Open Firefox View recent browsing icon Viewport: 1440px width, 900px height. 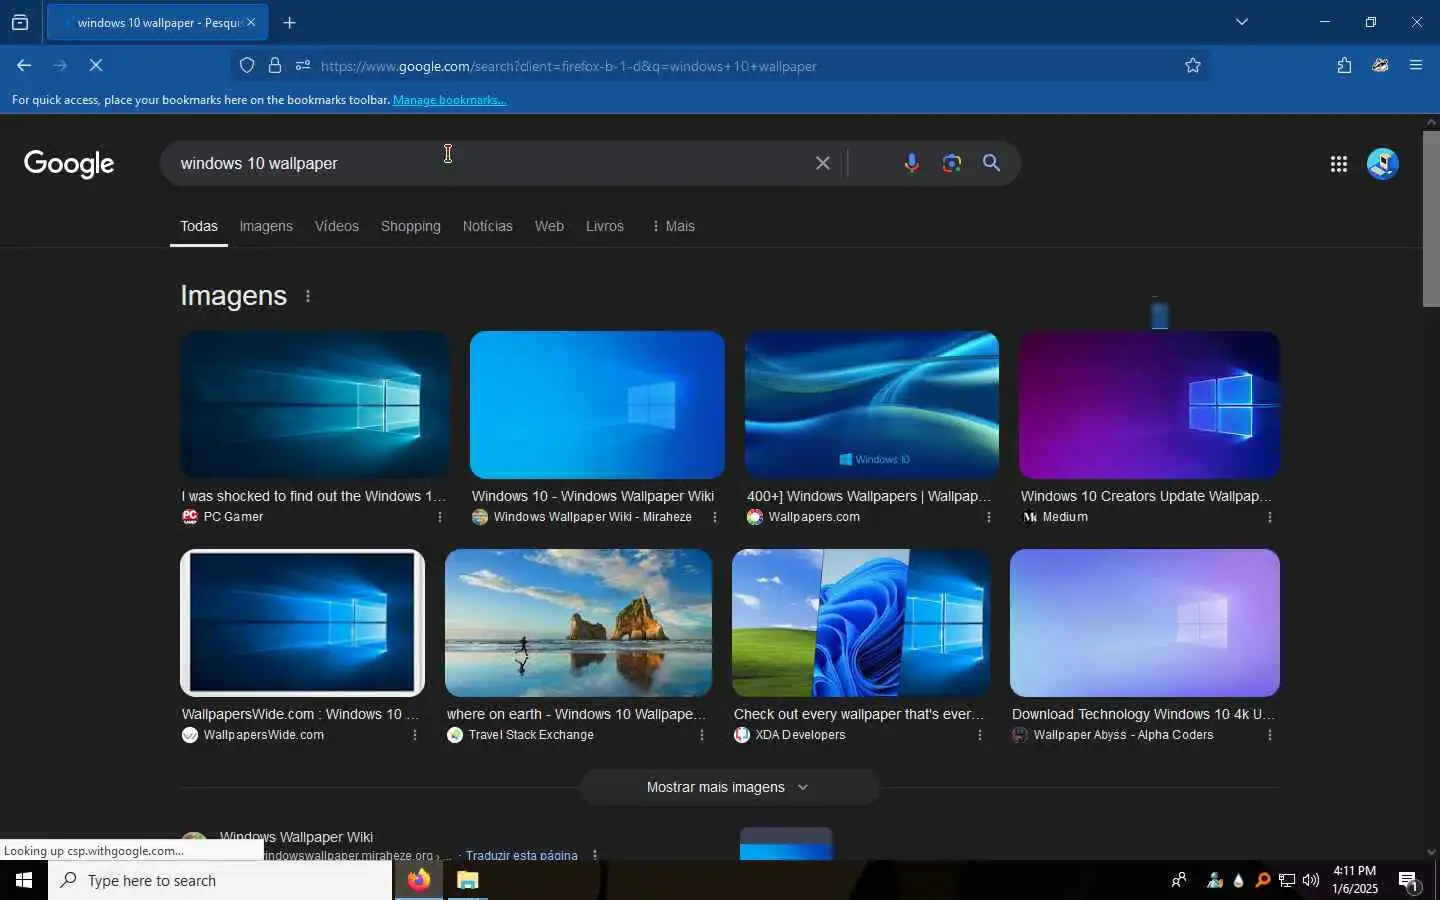pos(20,22)
